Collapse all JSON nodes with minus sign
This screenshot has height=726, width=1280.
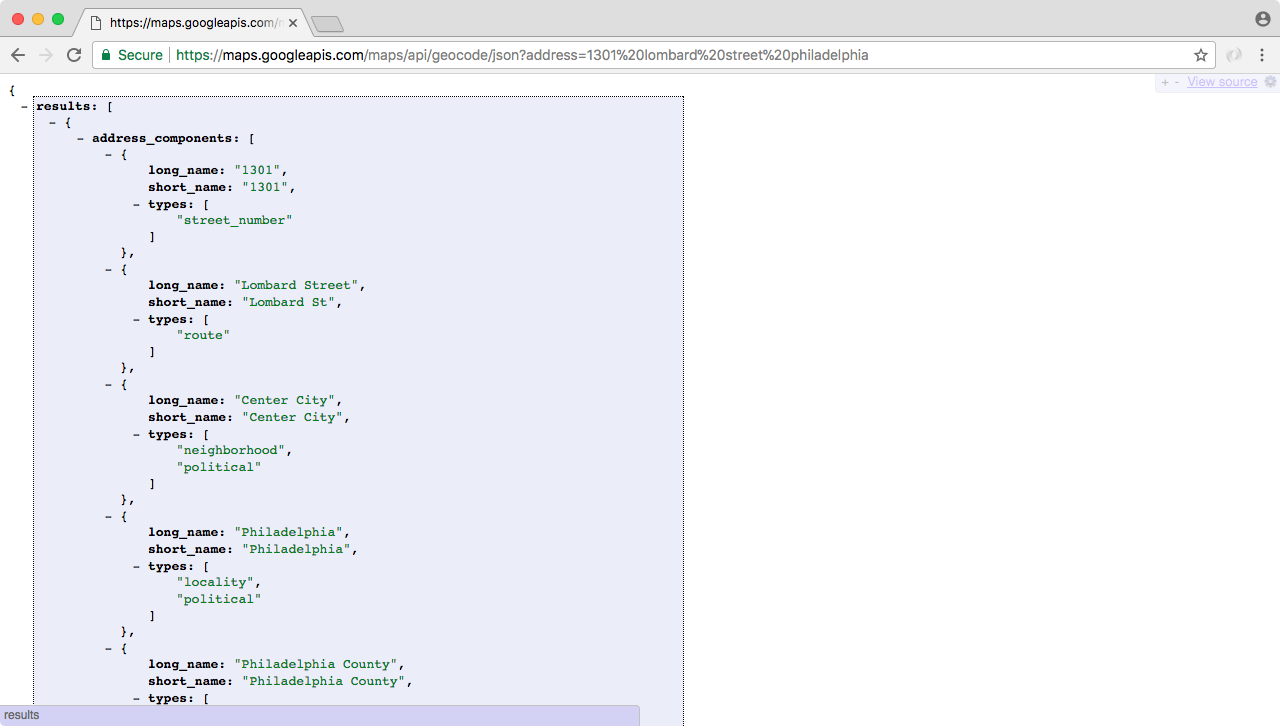coord(1176,82)
